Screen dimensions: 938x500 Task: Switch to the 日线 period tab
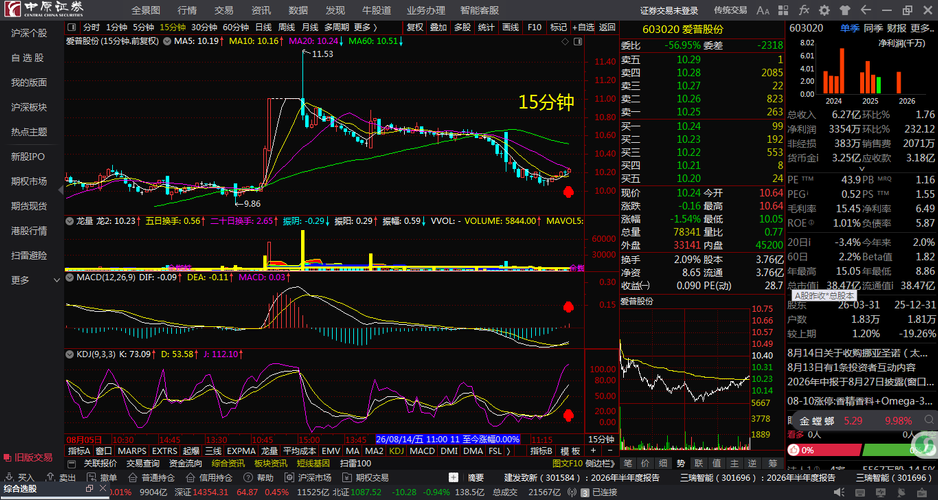tap(263, 27)
